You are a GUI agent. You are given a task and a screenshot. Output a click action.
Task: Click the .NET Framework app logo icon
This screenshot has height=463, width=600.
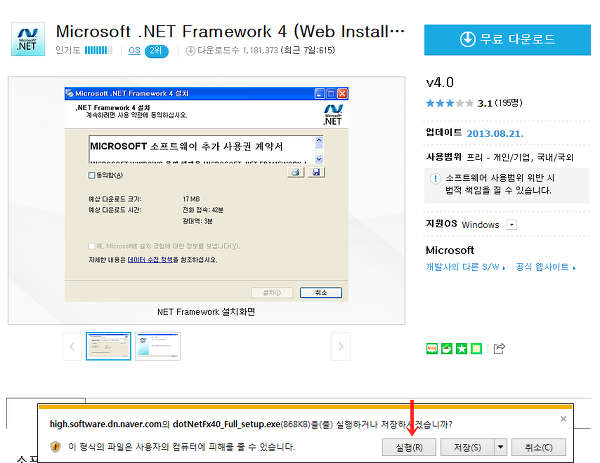pyautogui.click(x=28, y=39)
